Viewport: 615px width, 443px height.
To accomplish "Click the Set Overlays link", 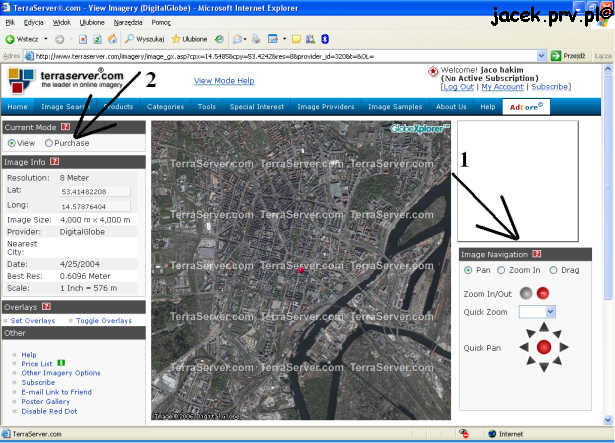I will [33, 321].
